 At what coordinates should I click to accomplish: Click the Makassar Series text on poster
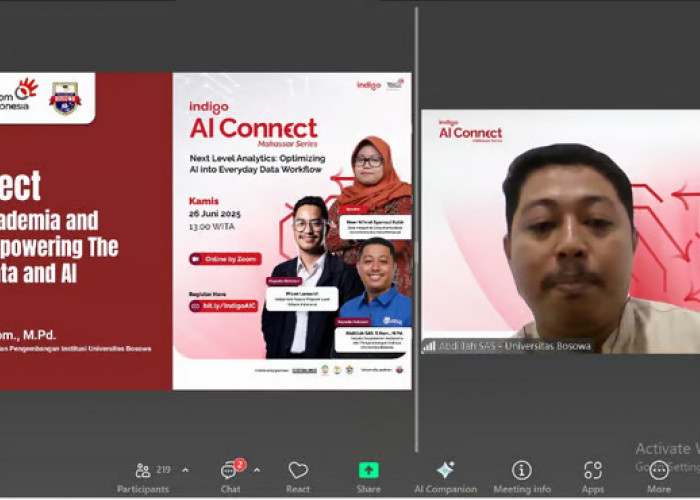pos(287,144)
